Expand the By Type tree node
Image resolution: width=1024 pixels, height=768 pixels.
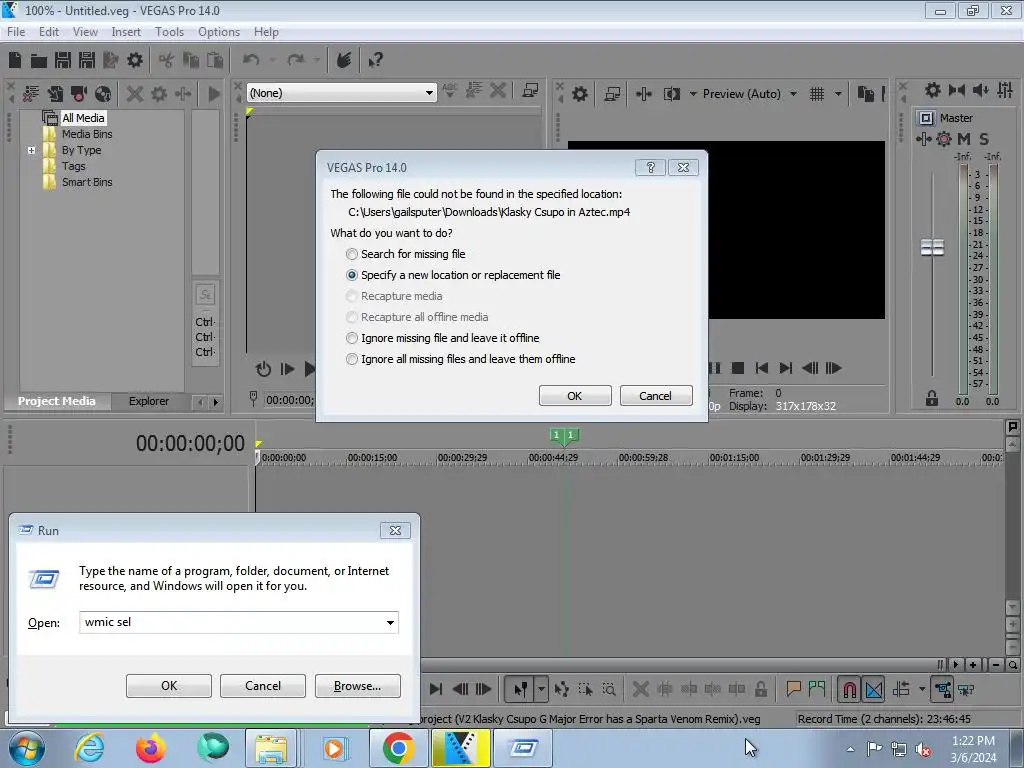(x=31, y=150)
